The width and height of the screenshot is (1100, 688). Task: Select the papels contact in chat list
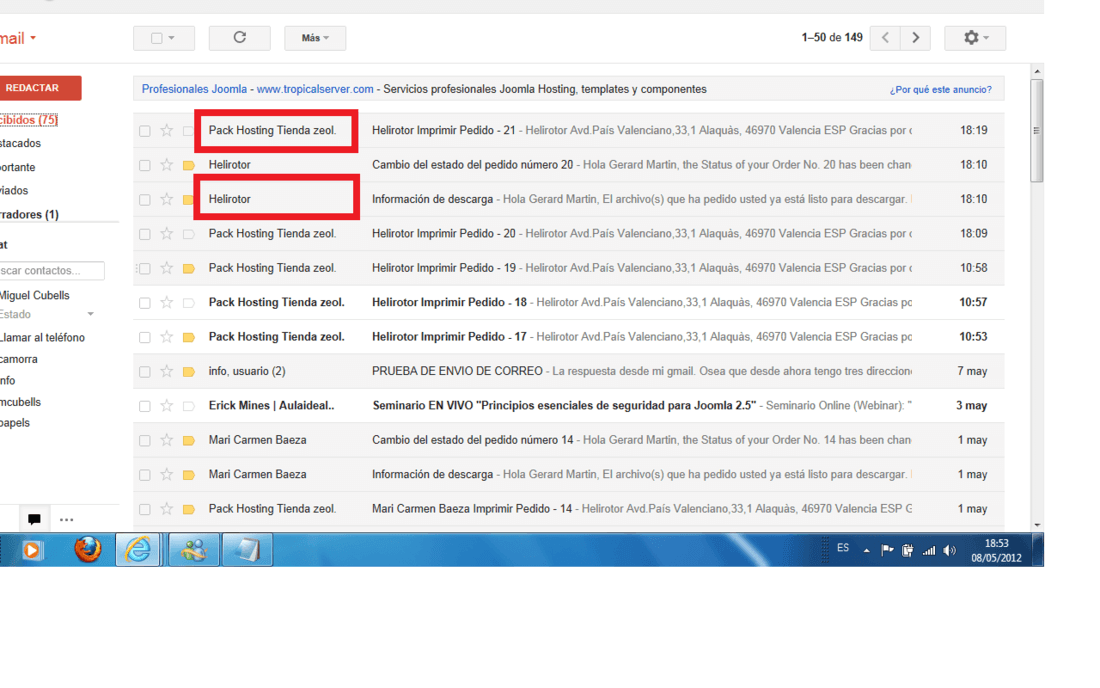[x=15, y=423]
